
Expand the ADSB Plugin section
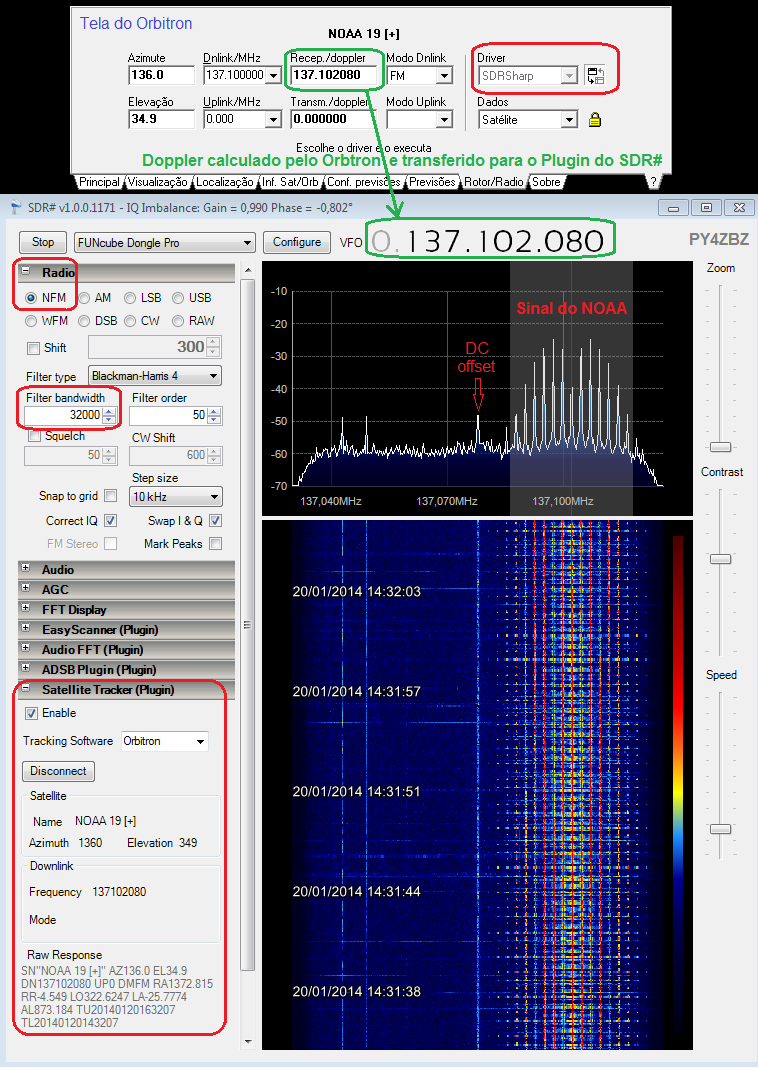[25, 668]
